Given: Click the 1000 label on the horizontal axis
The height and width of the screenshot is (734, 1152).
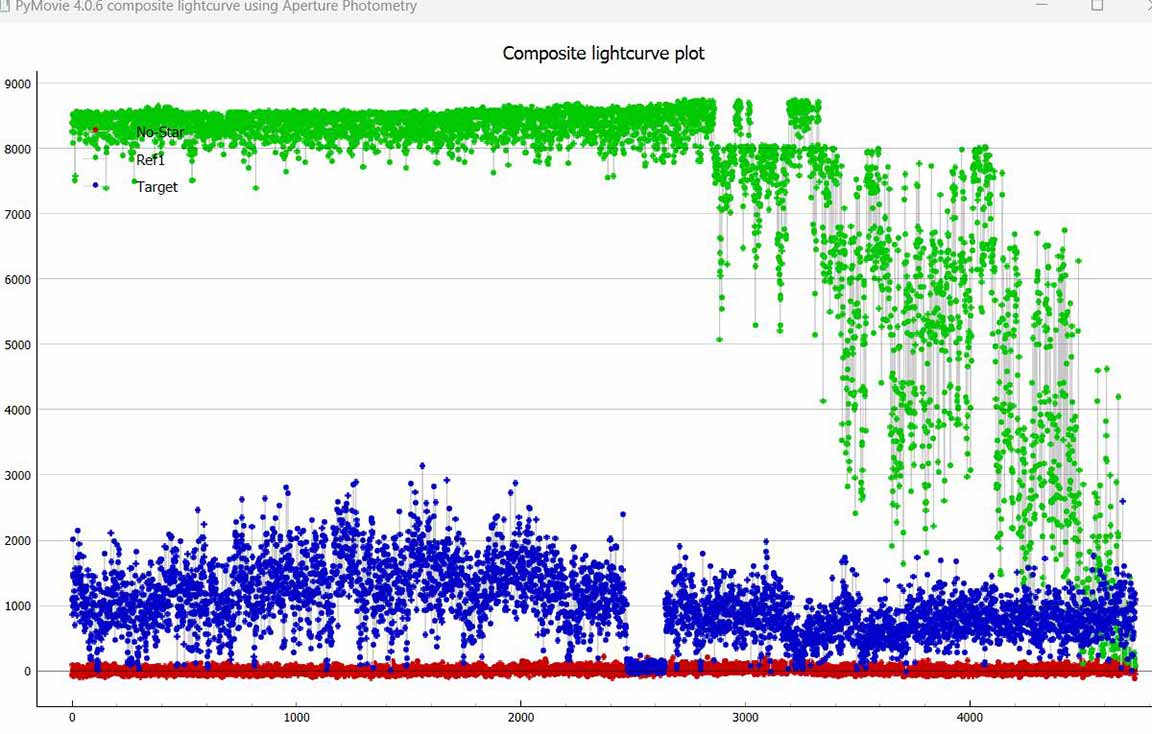Looking at the screenshot, I should point(296,717).
